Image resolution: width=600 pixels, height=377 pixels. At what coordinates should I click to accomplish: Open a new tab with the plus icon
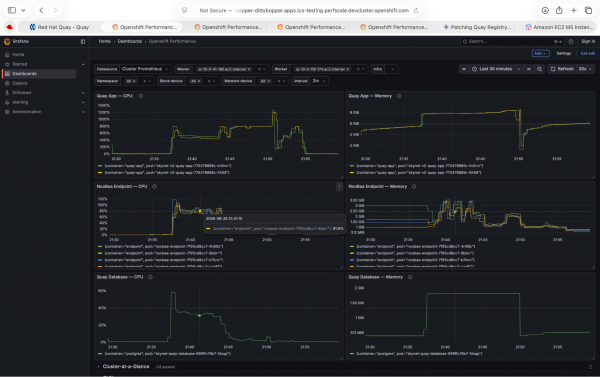point(574,10)
